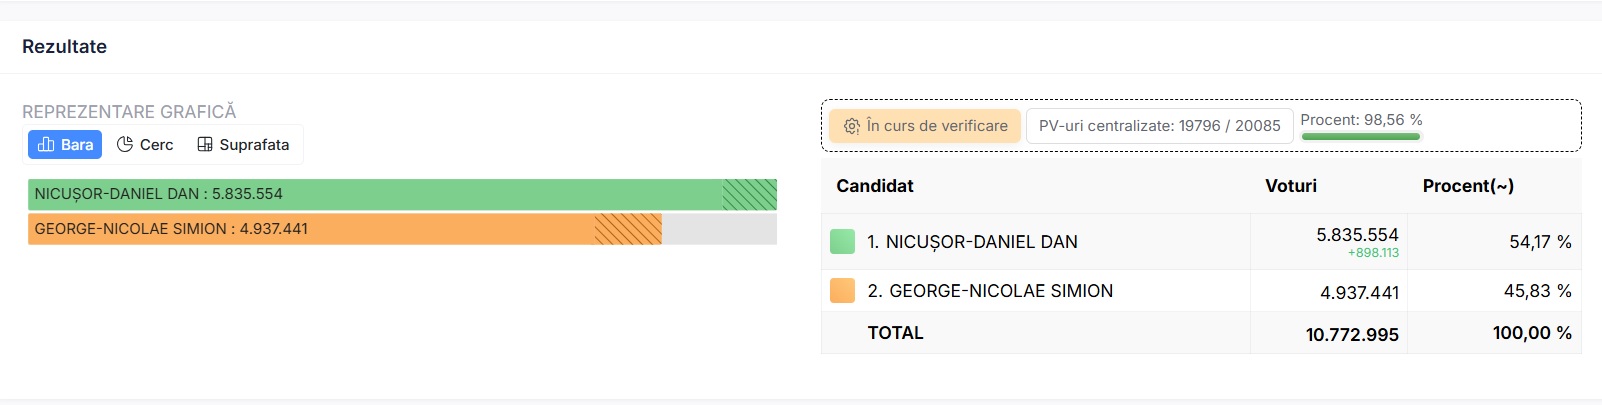Click the În curs de verificare badge

pyautogui.click(x=925, y=126)
